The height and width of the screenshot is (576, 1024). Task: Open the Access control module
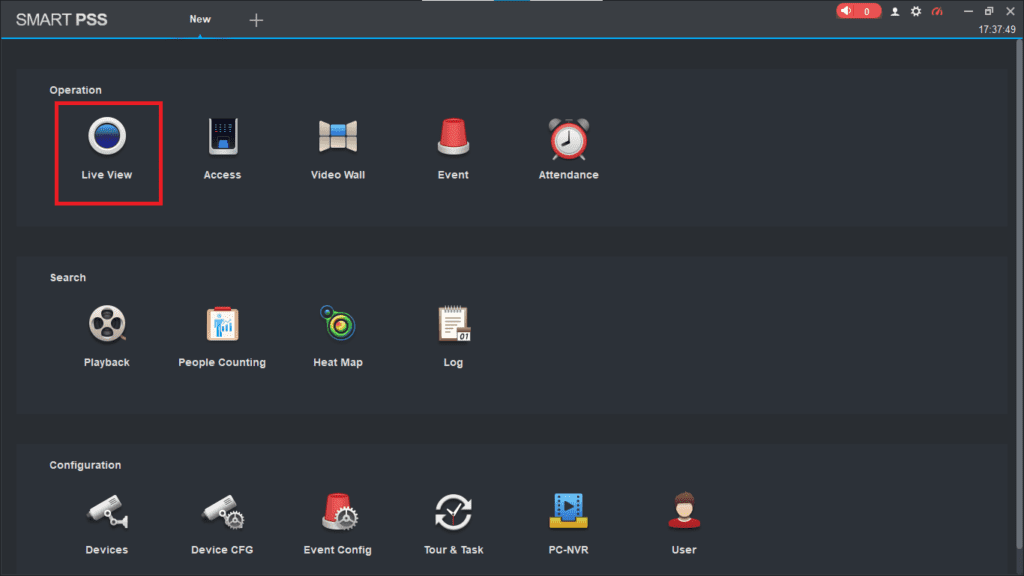click(222, 138)
